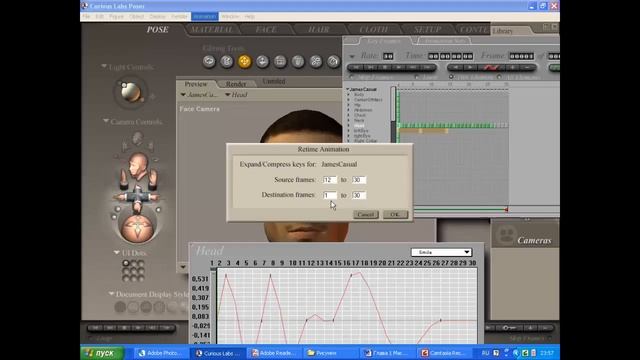Open the Animation Sets tab
Image resolution: width=640 pixels, height=360 pixels.
pos(445,41)
